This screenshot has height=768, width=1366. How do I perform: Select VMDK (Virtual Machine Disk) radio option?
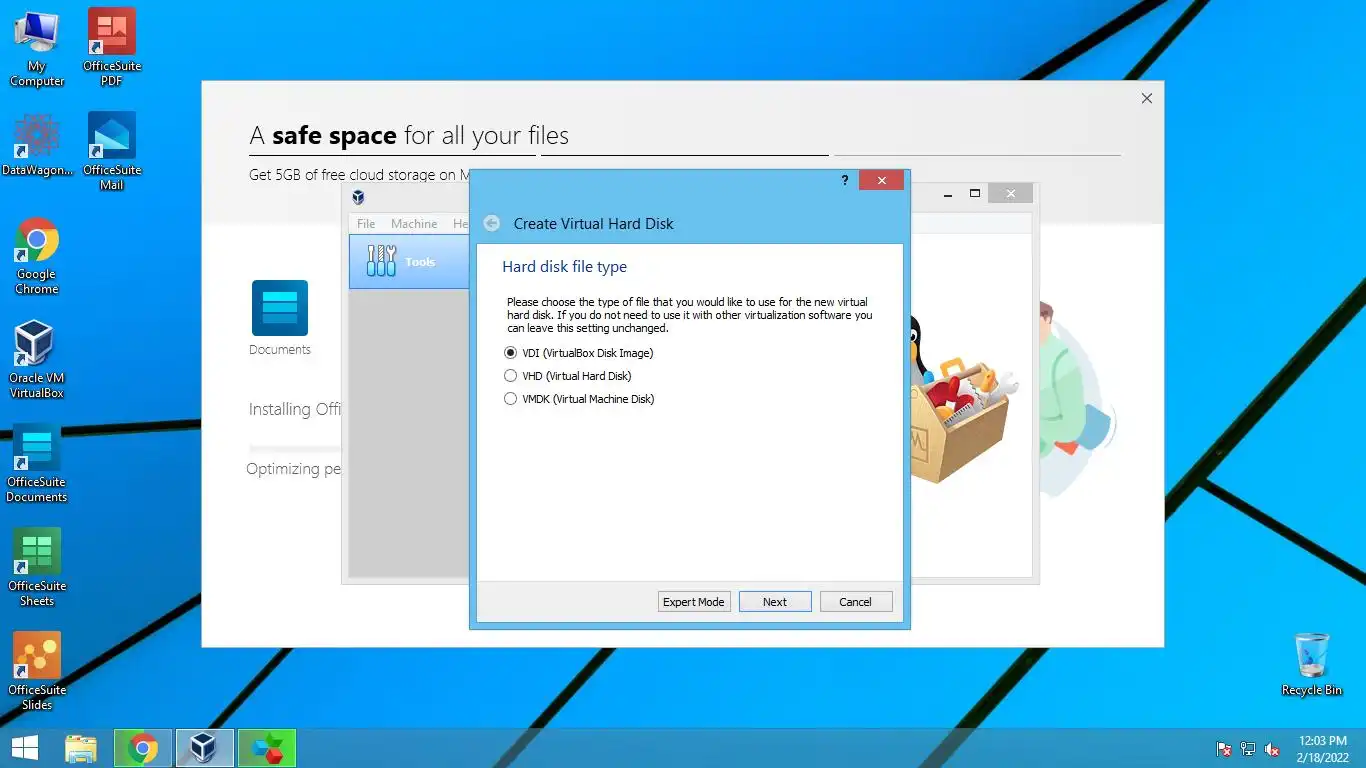(579, 399)
